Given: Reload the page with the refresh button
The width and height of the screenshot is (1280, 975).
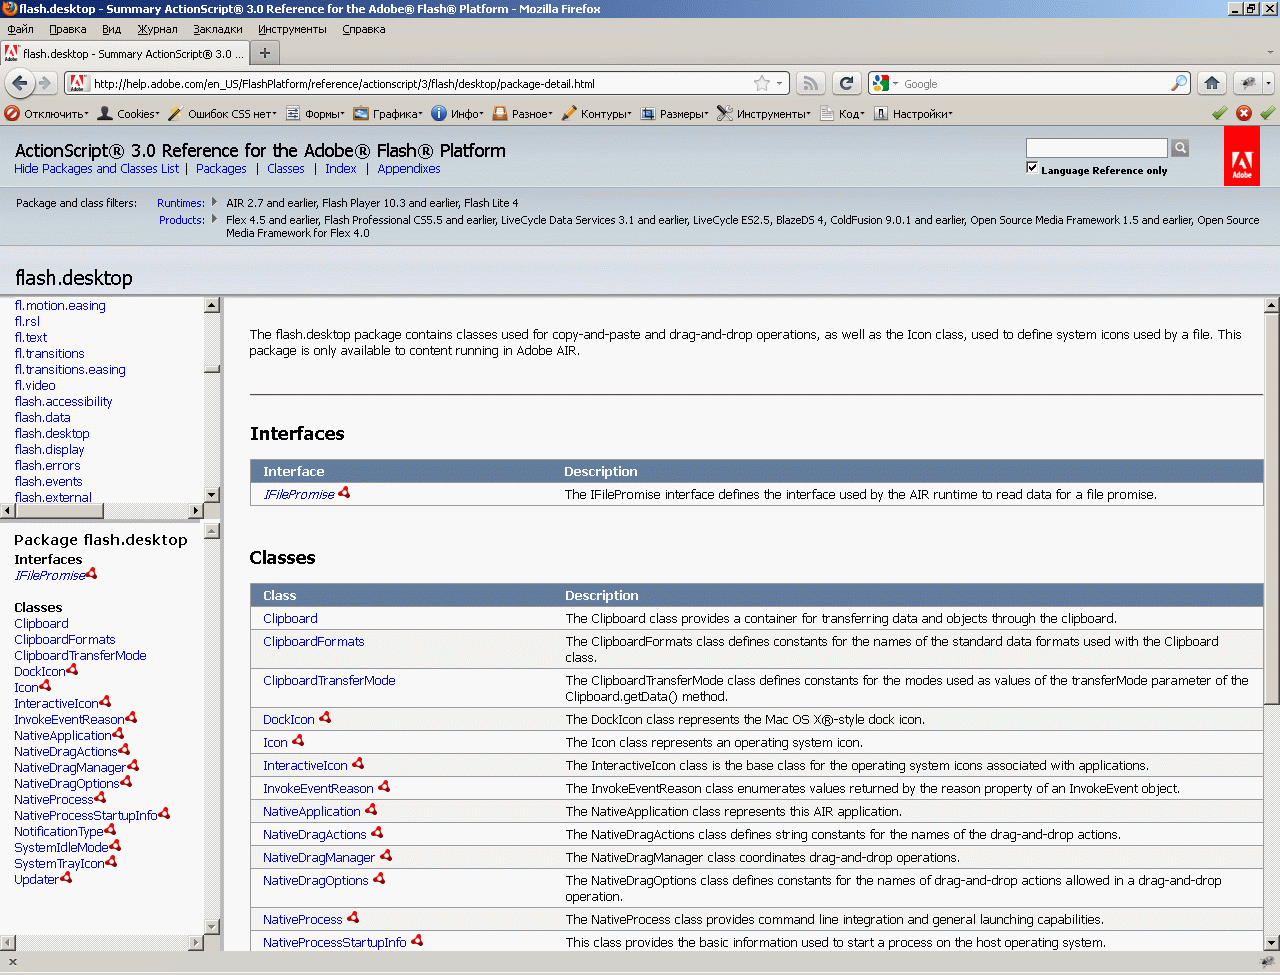Looking at the screenshot, I should 847,84.
